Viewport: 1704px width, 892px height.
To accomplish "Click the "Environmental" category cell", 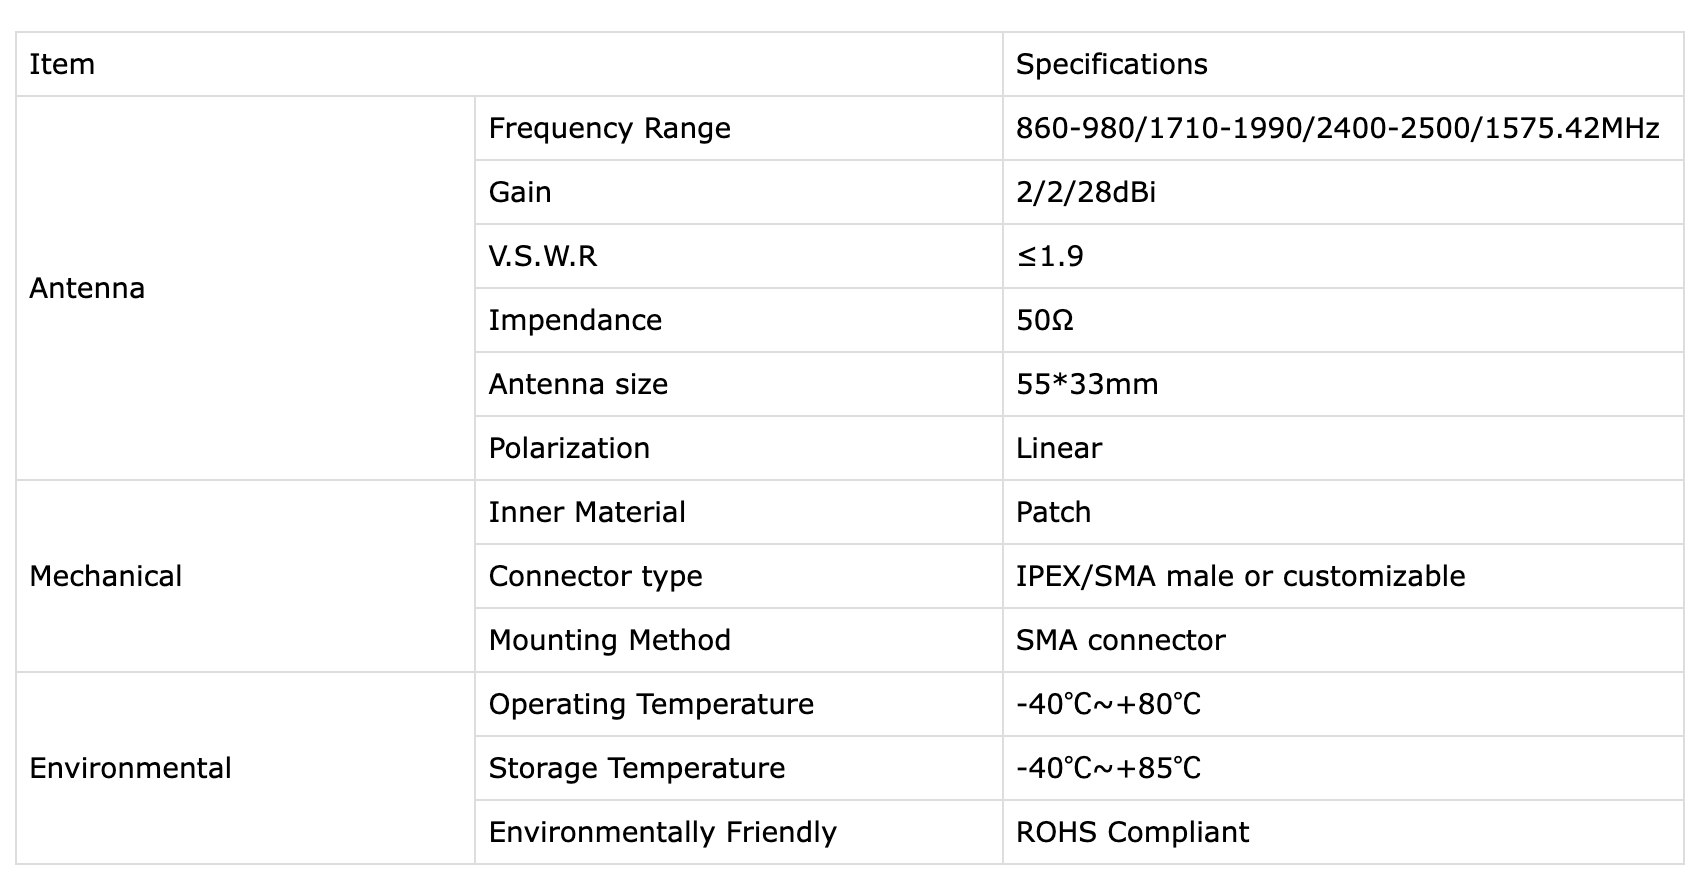I will (130, 769).
